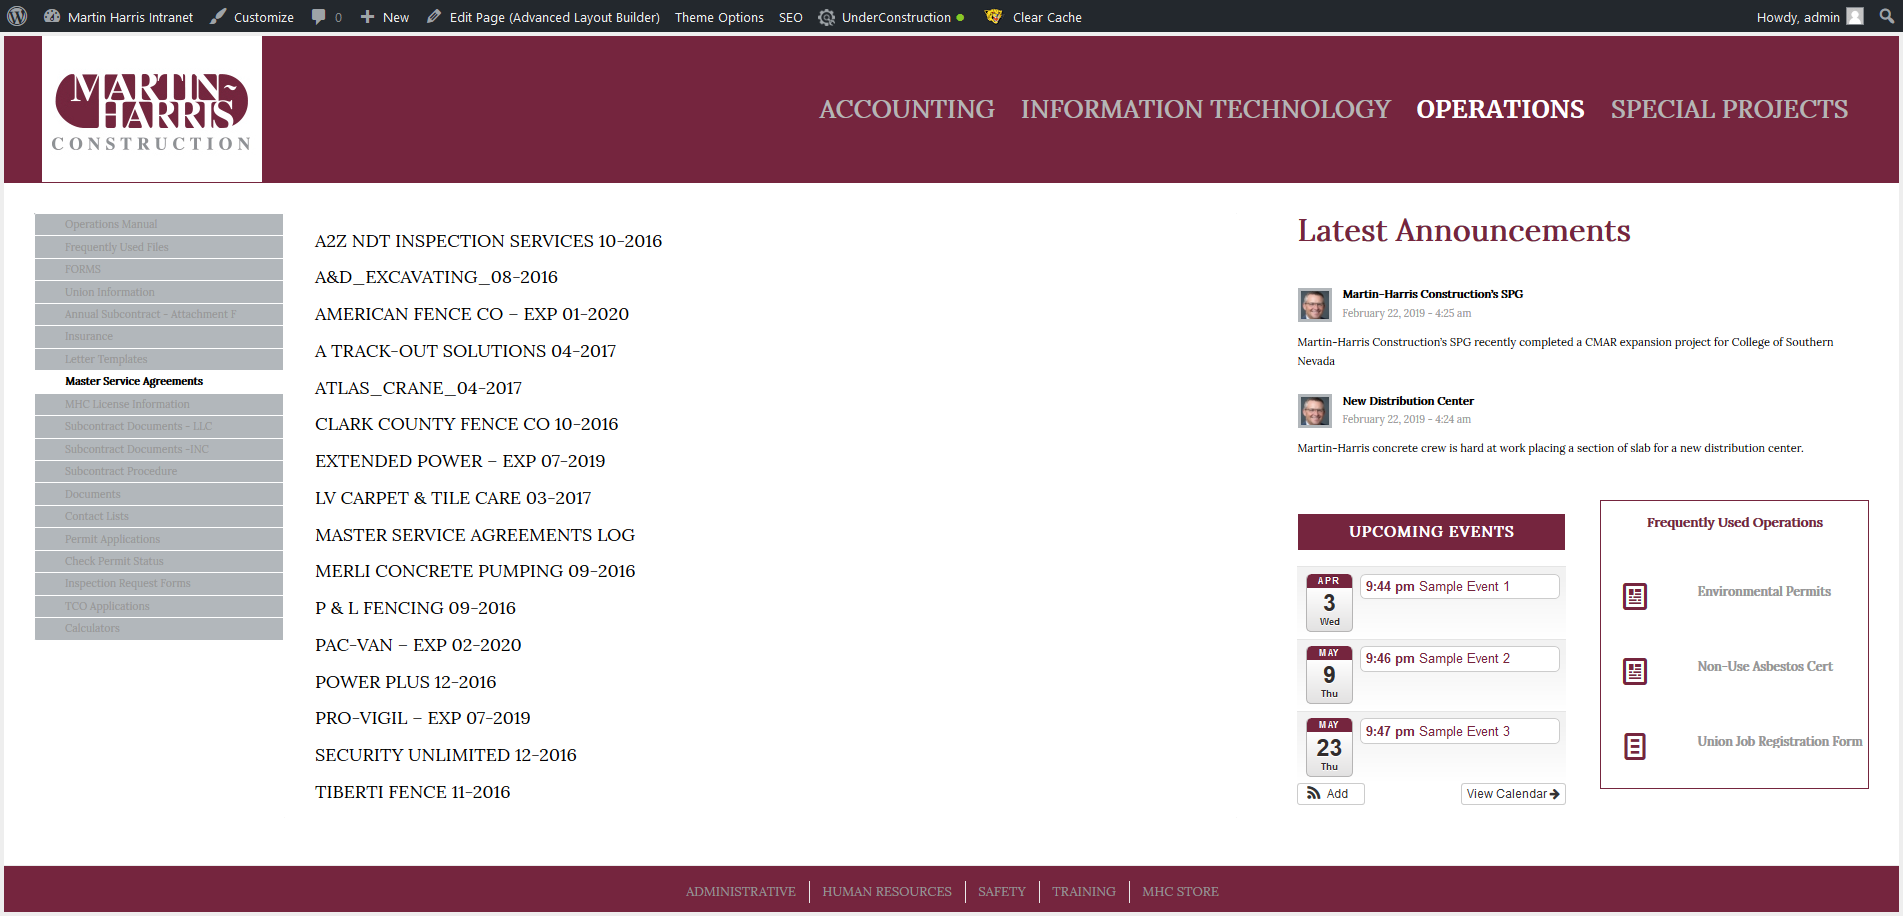The image size is (1903, 916).
Task: Click the Edit Page pencil icon
Action: point(434,17)
